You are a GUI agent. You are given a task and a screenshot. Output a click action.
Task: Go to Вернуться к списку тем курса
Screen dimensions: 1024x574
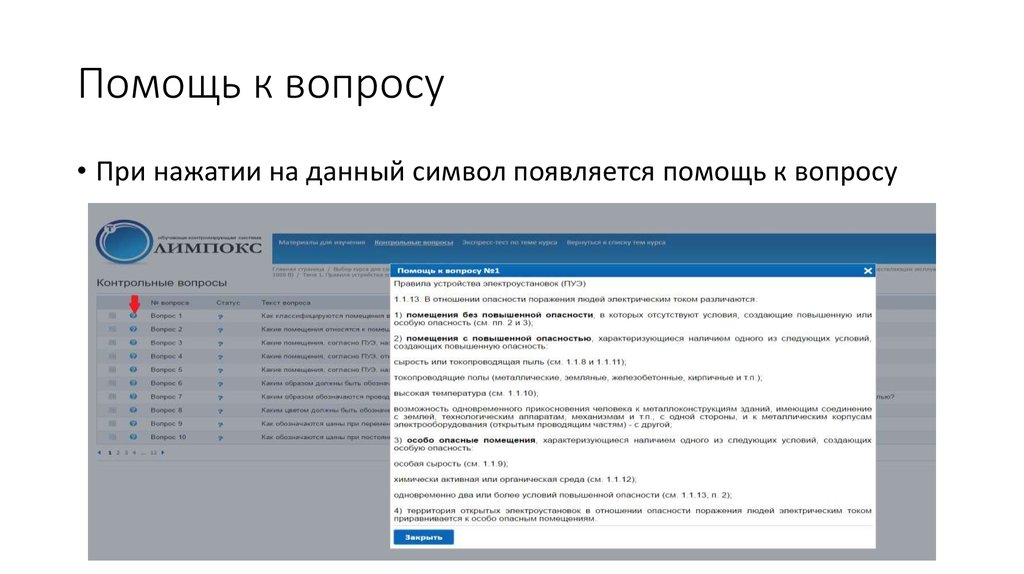616,242
